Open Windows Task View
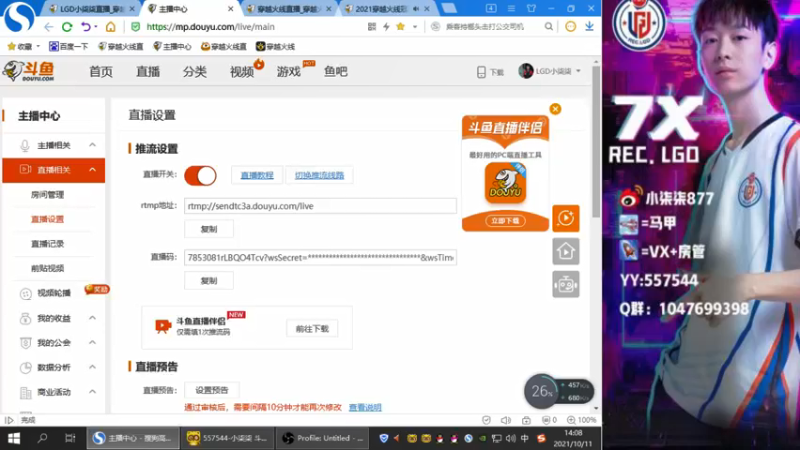The width and height of the screenshot is (800, 450). (x=70, y=438)
